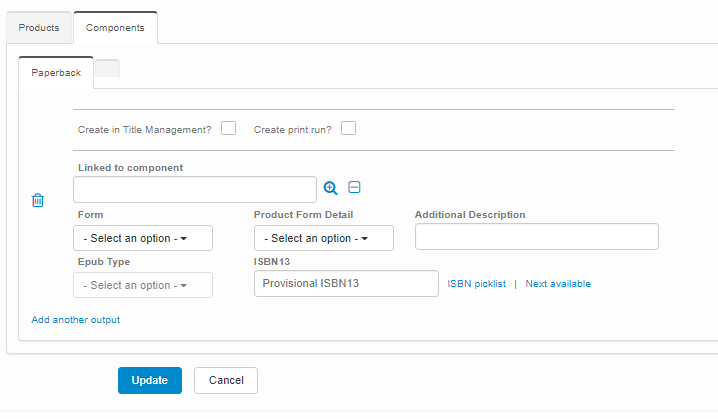Enable the Create print run checkbox
The width and height of the screenshot is (718, 419).
(x=348, y=128)
